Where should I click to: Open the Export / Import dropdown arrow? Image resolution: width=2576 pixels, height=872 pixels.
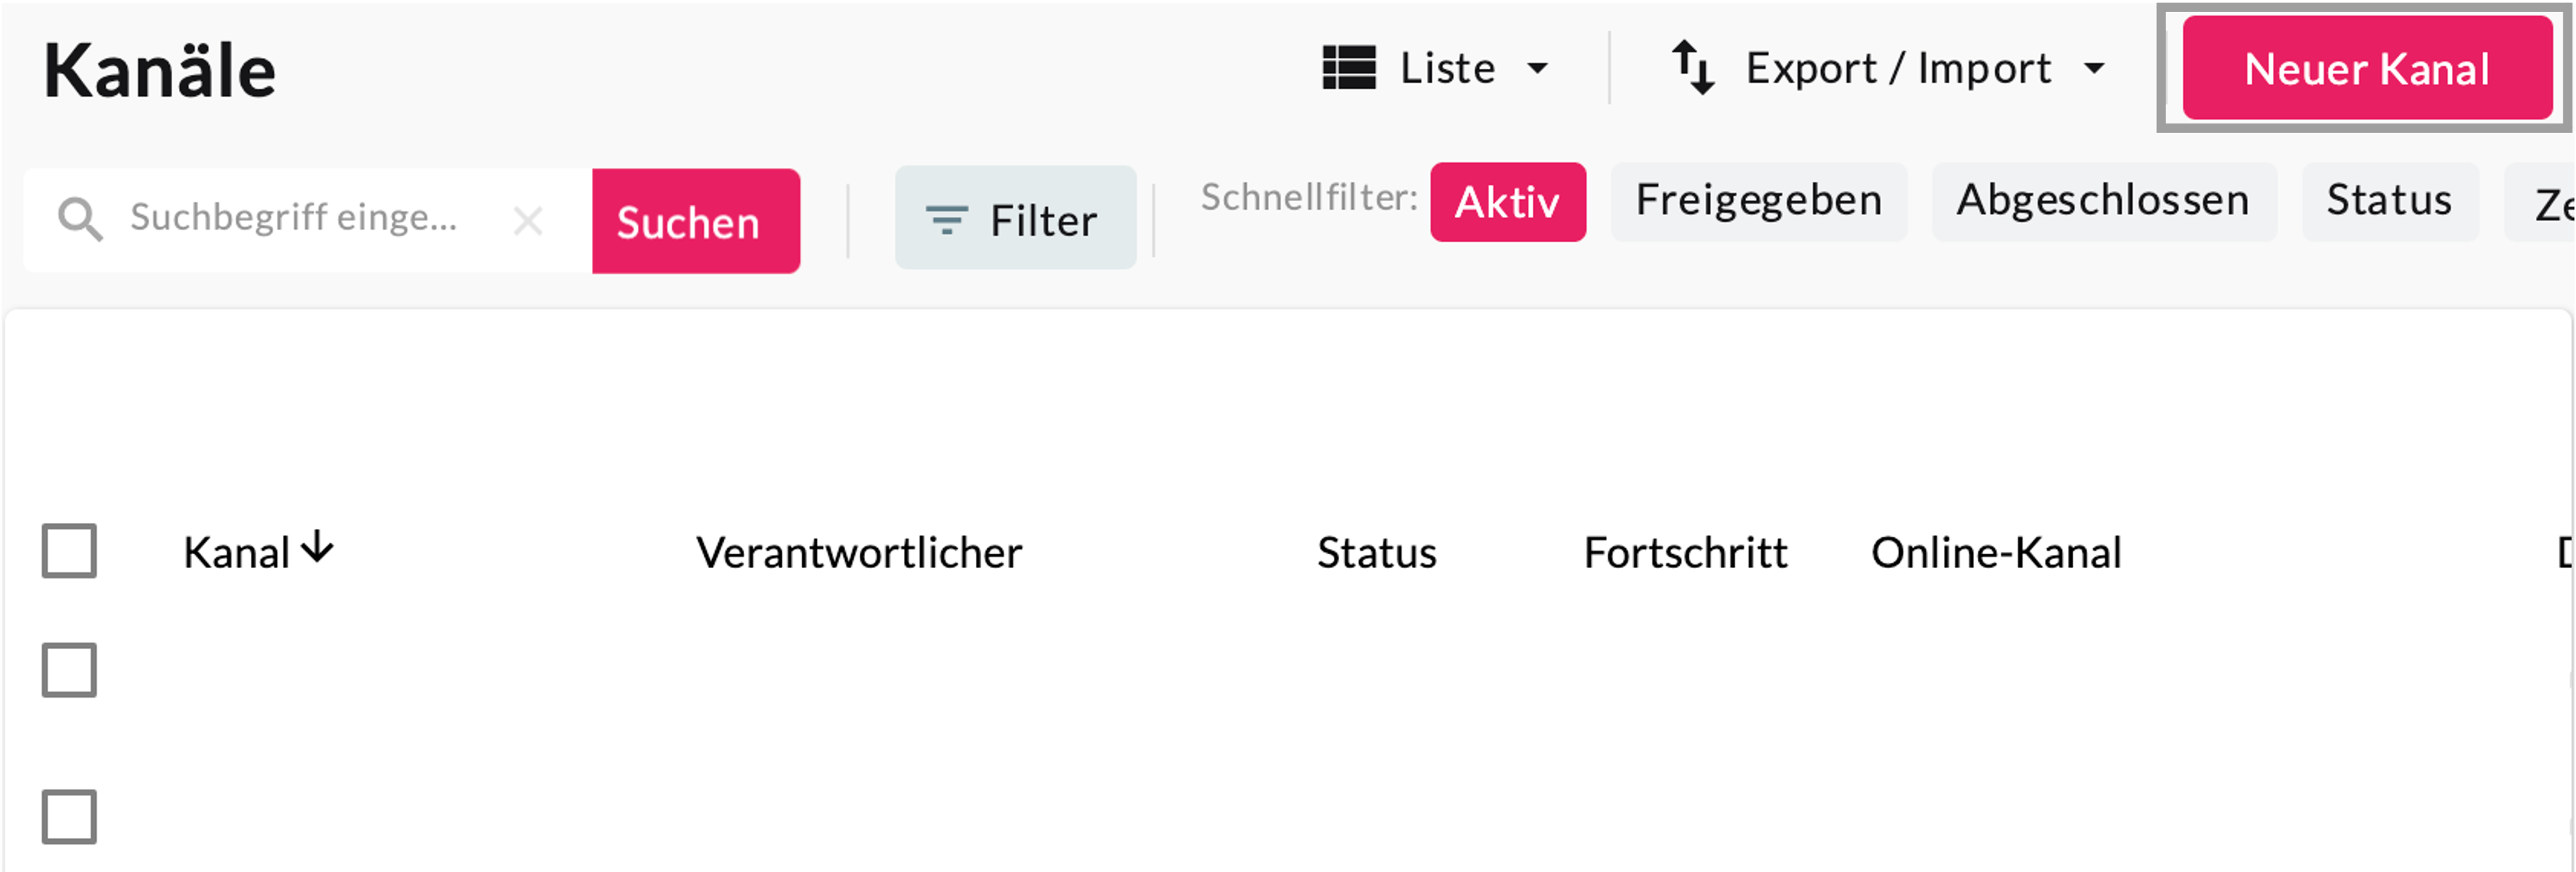tap(2094, 69)
